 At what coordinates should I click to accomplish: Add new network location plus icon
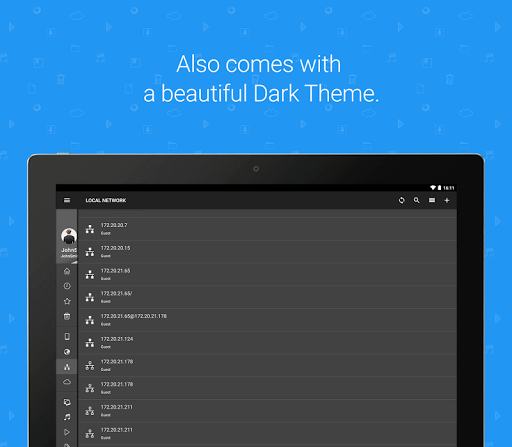coord(447,200)
